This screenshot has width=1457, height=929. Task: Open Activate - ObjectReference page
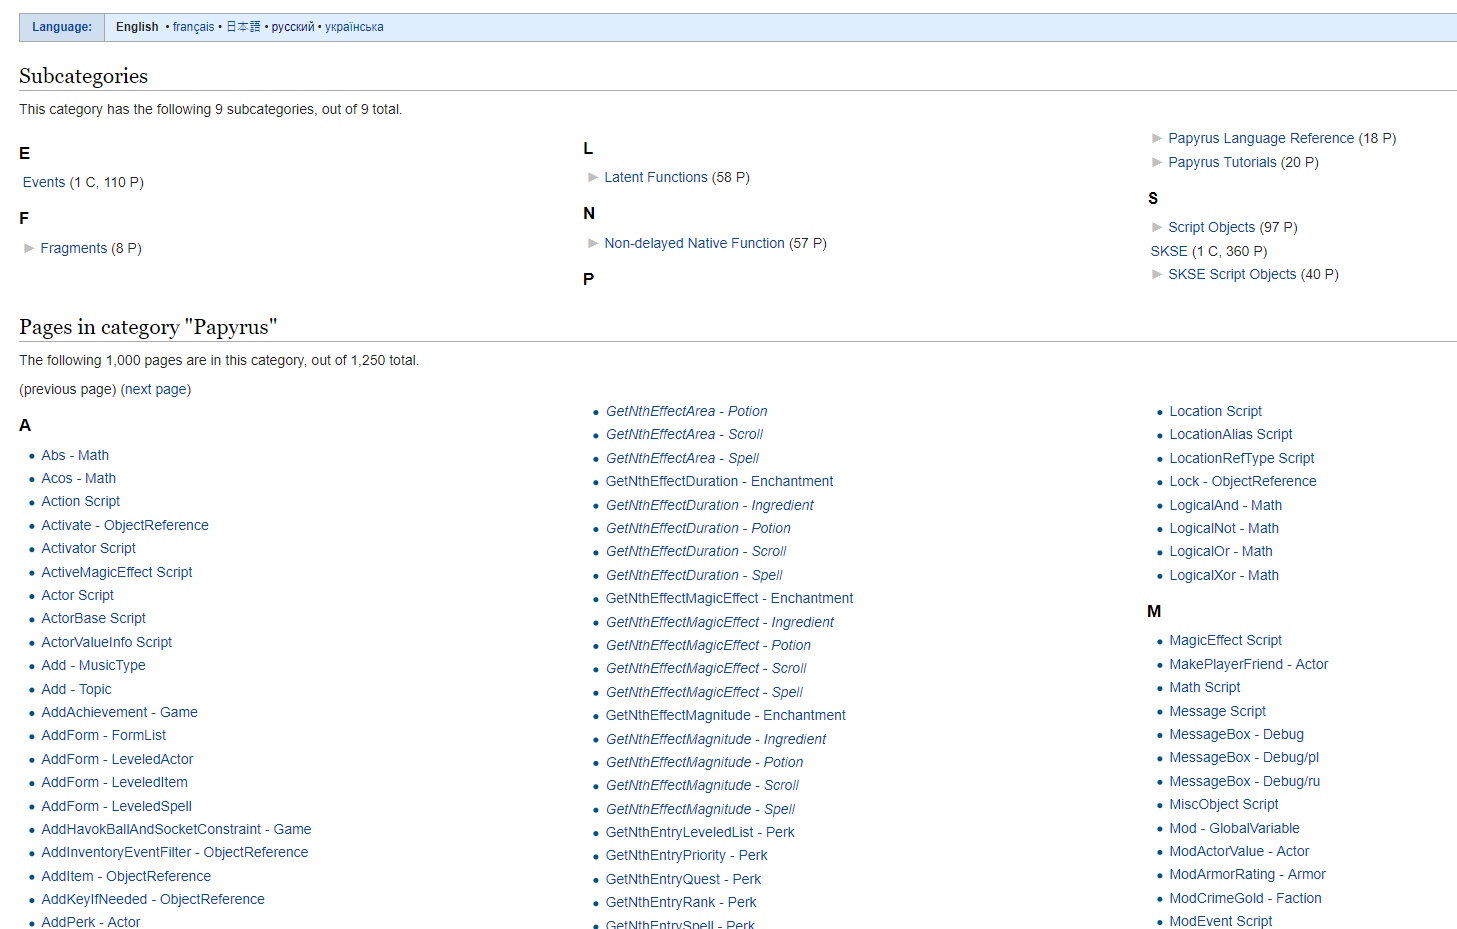click(x=125, y=525)
